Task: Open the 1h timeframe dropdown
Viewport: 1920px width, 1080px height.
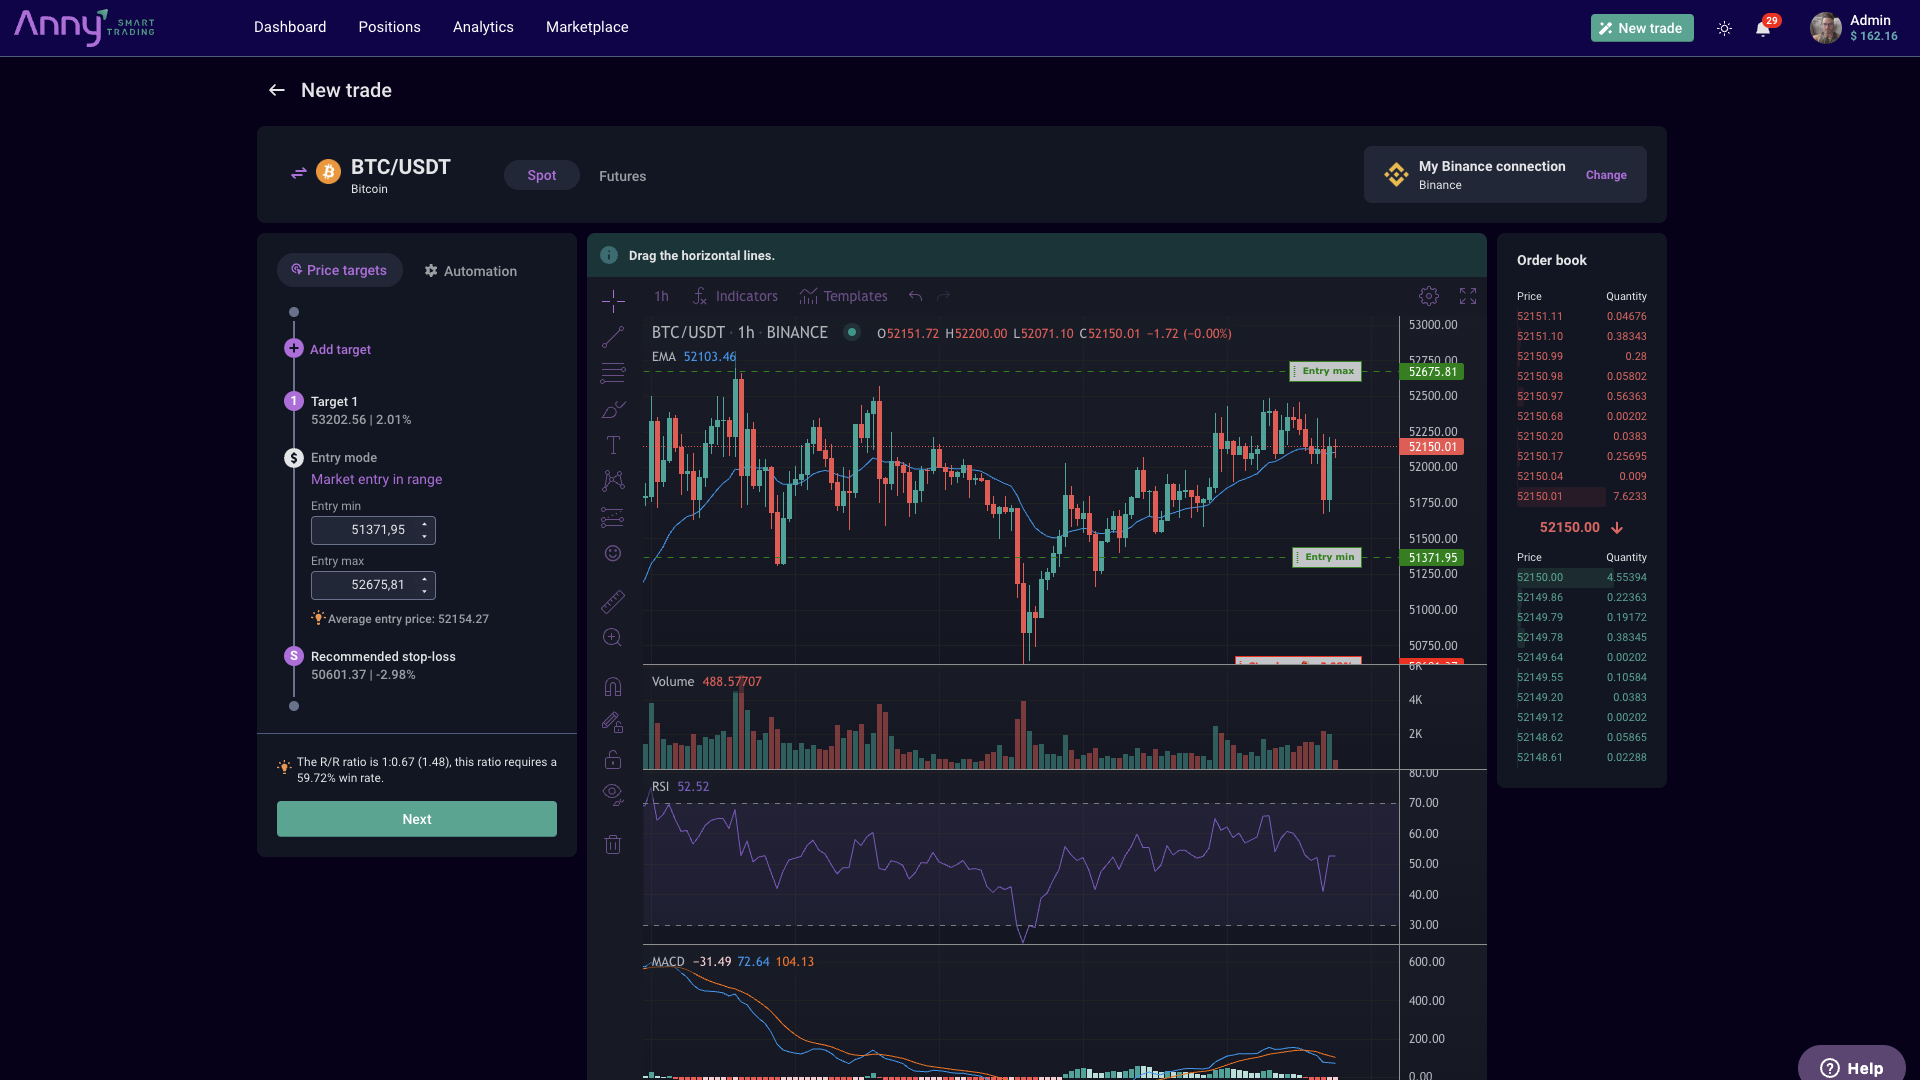Action: (x=660, y=296)
